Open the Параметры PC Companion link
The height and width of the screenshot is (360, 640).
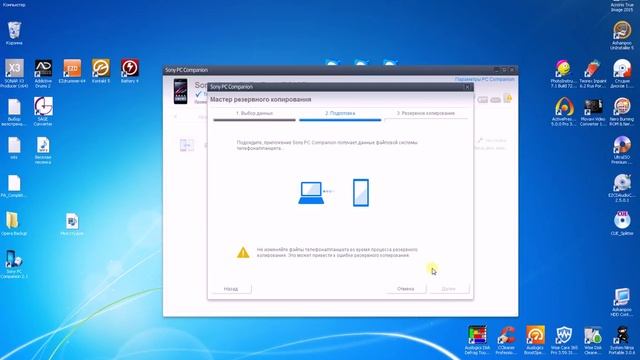(x=484, y=79)
